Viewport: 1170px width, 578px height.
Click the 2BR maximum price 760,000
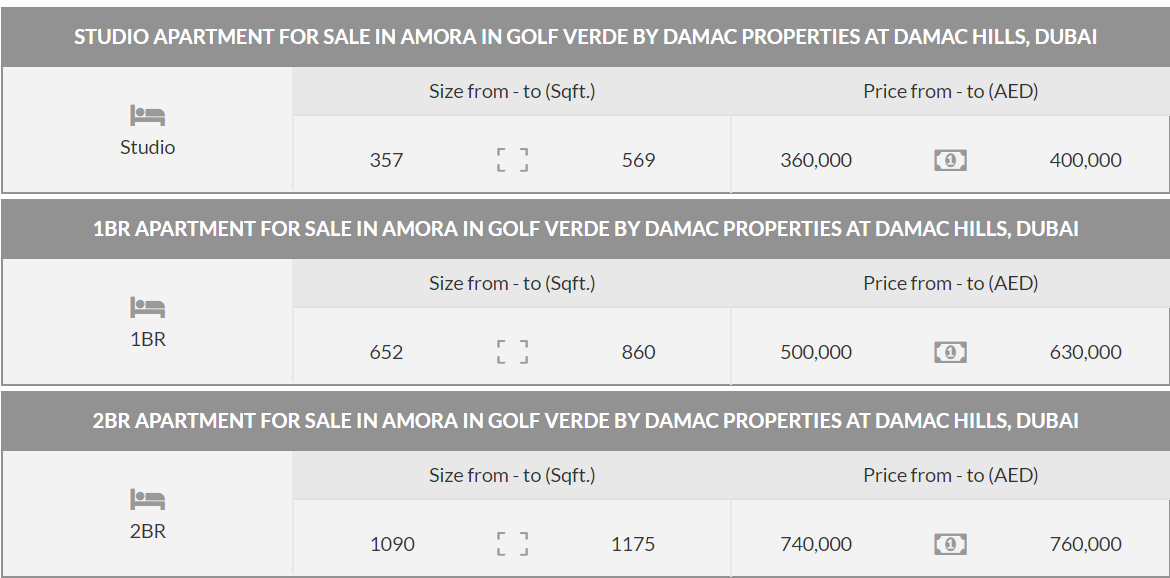point(1085,544)
